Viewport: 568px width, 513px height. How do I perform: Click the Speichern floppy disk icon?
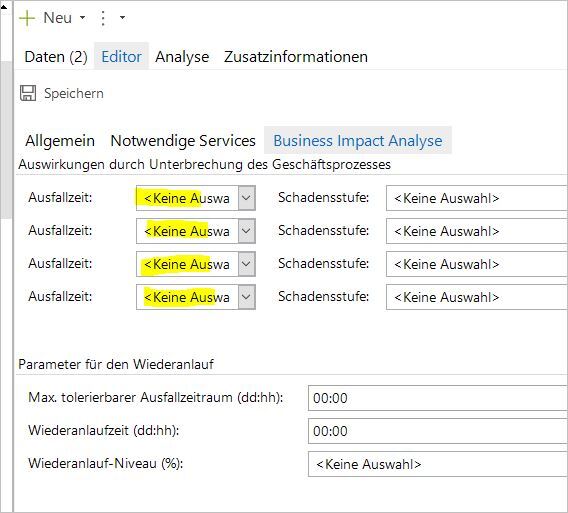tap(28, 93)
